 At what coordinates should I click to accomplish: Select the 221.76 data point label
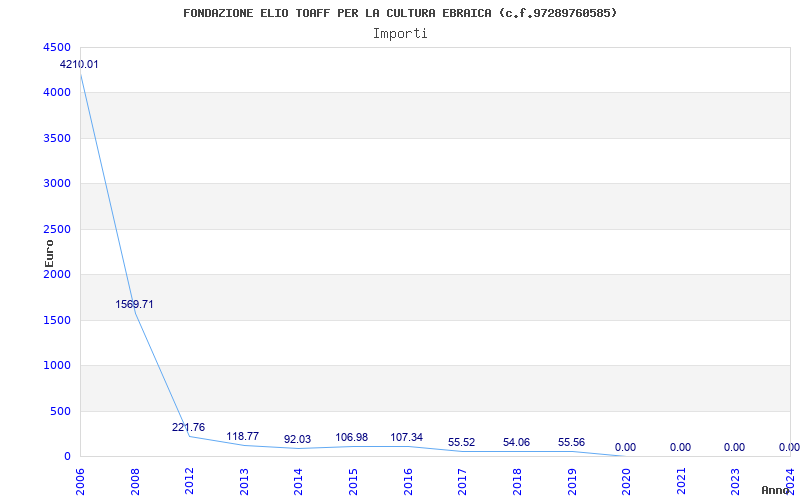tap(188, 428)
